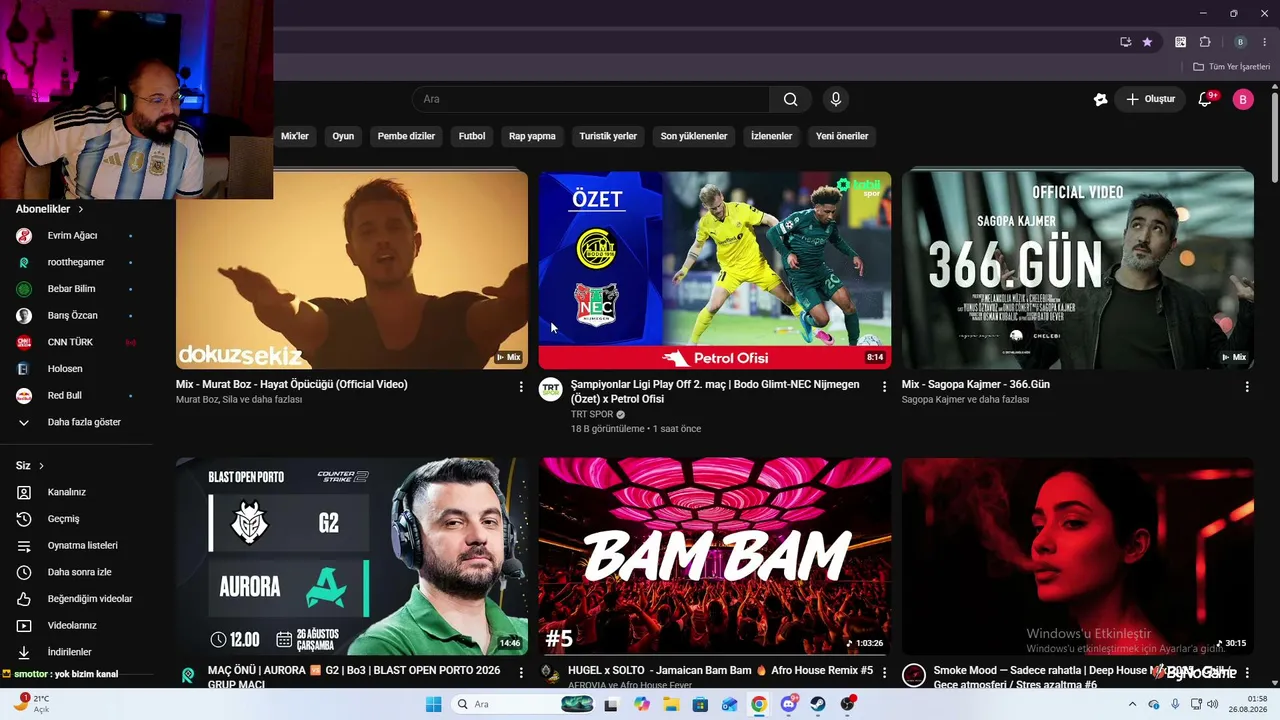The image size is (1280, 720).
Task: Click the YouTube search input field
Action: point(590,99)
